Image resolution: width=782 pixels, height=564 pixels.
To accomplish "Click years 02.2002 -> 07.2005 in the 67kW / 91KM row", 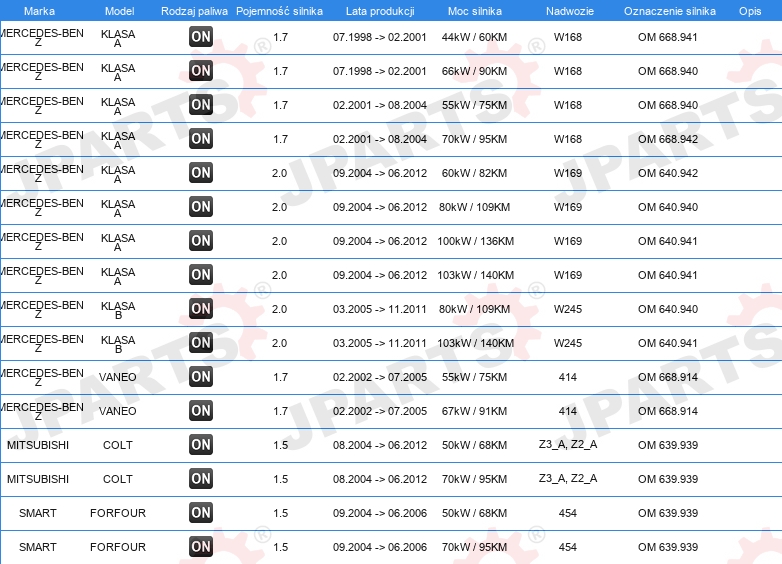I will point(380,411).
